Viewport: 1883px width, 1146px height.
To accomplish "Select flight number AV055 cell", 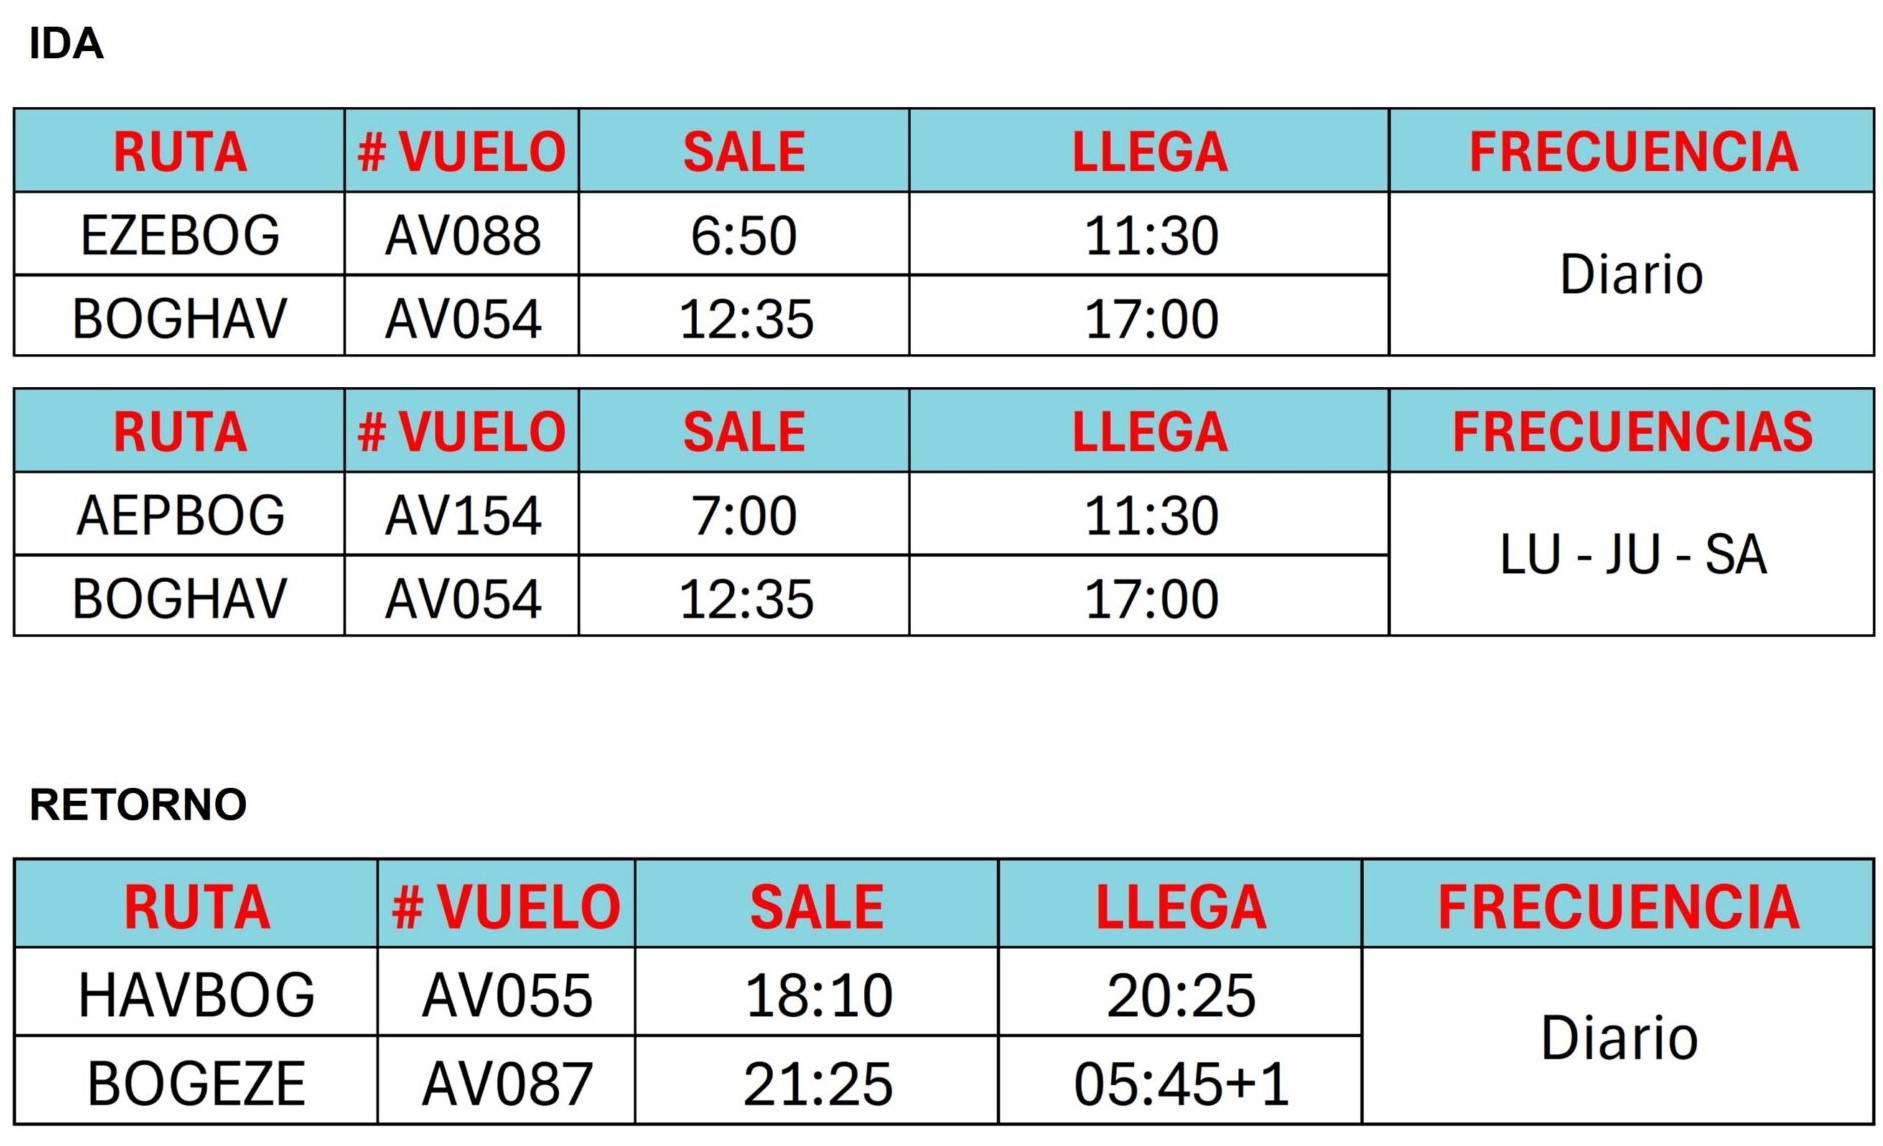I will tap(507, 996).
